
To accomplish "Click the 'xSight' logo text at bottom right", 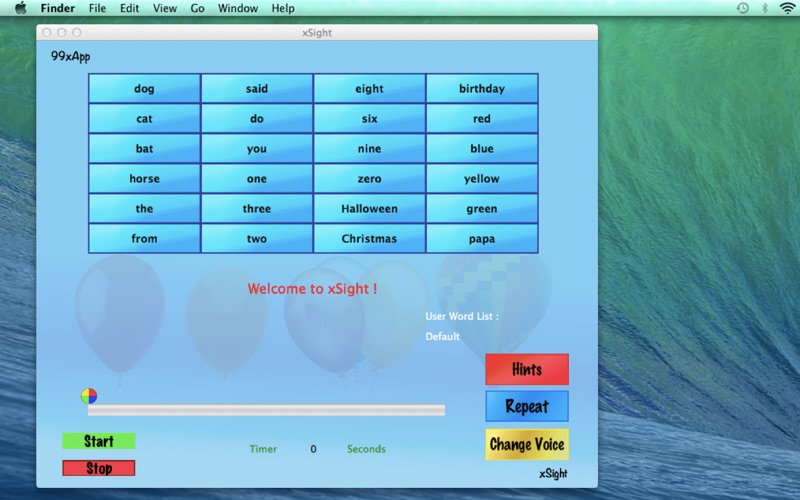I will 553,473.
